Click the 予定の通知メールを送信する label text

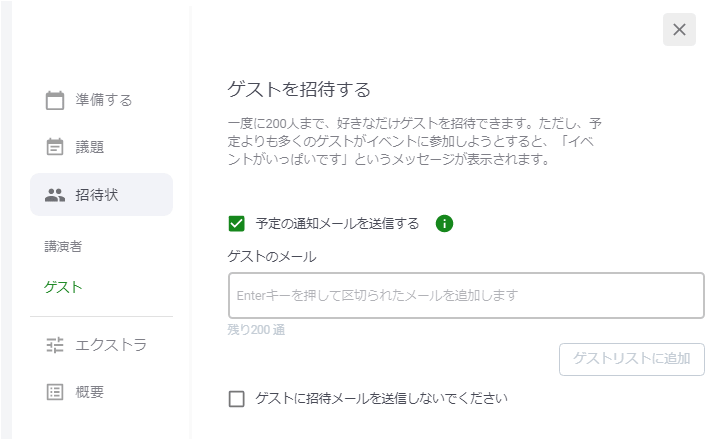337,224
